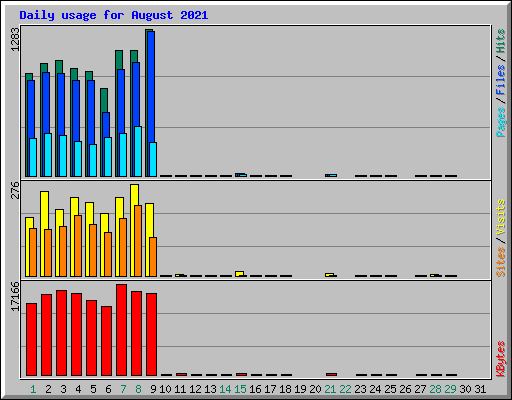
Task: Click the 'Visits' legend label
Action: [501, 217]
